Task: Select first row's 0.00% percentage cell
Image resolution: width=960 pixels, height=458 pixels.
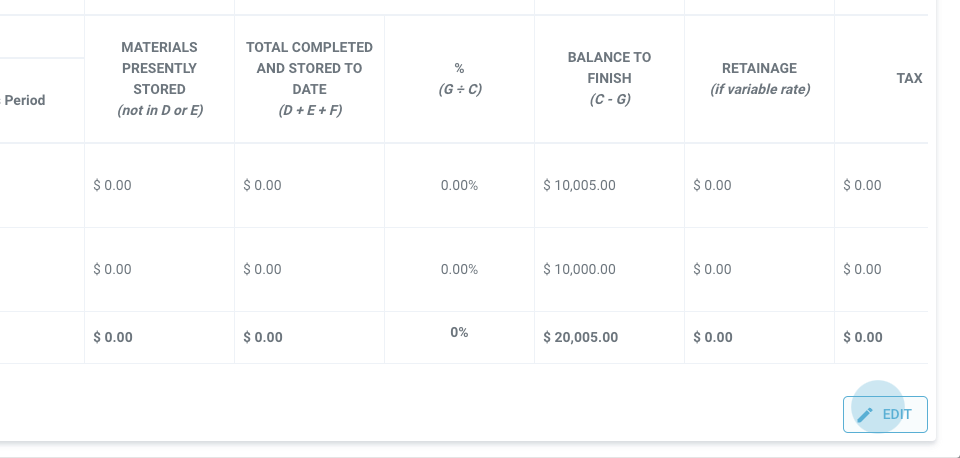Action: [x=459, y=185]
